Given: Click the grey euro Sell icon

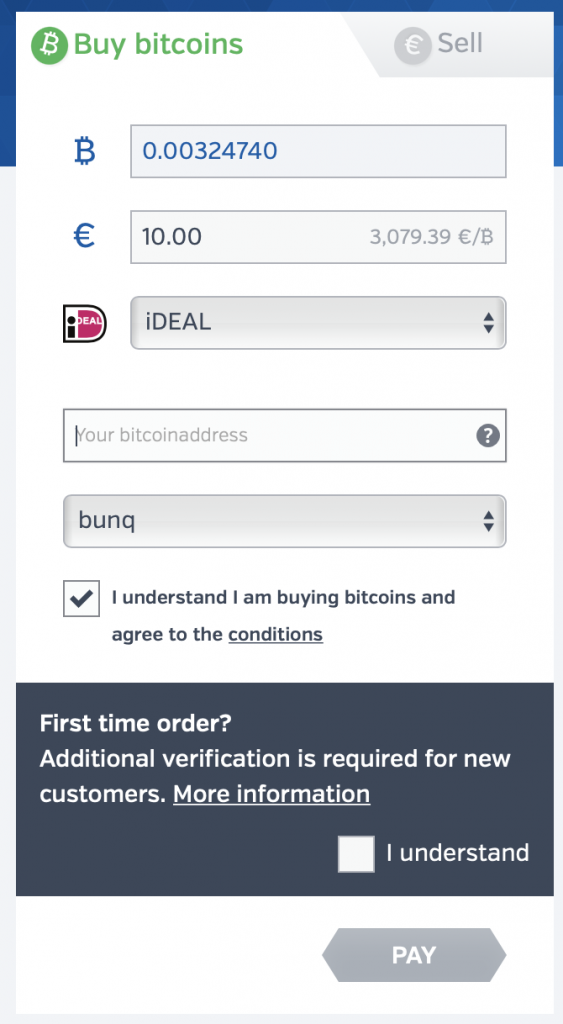Looking at the screenshot, I should pyautogui.click(x=413, y=45).
